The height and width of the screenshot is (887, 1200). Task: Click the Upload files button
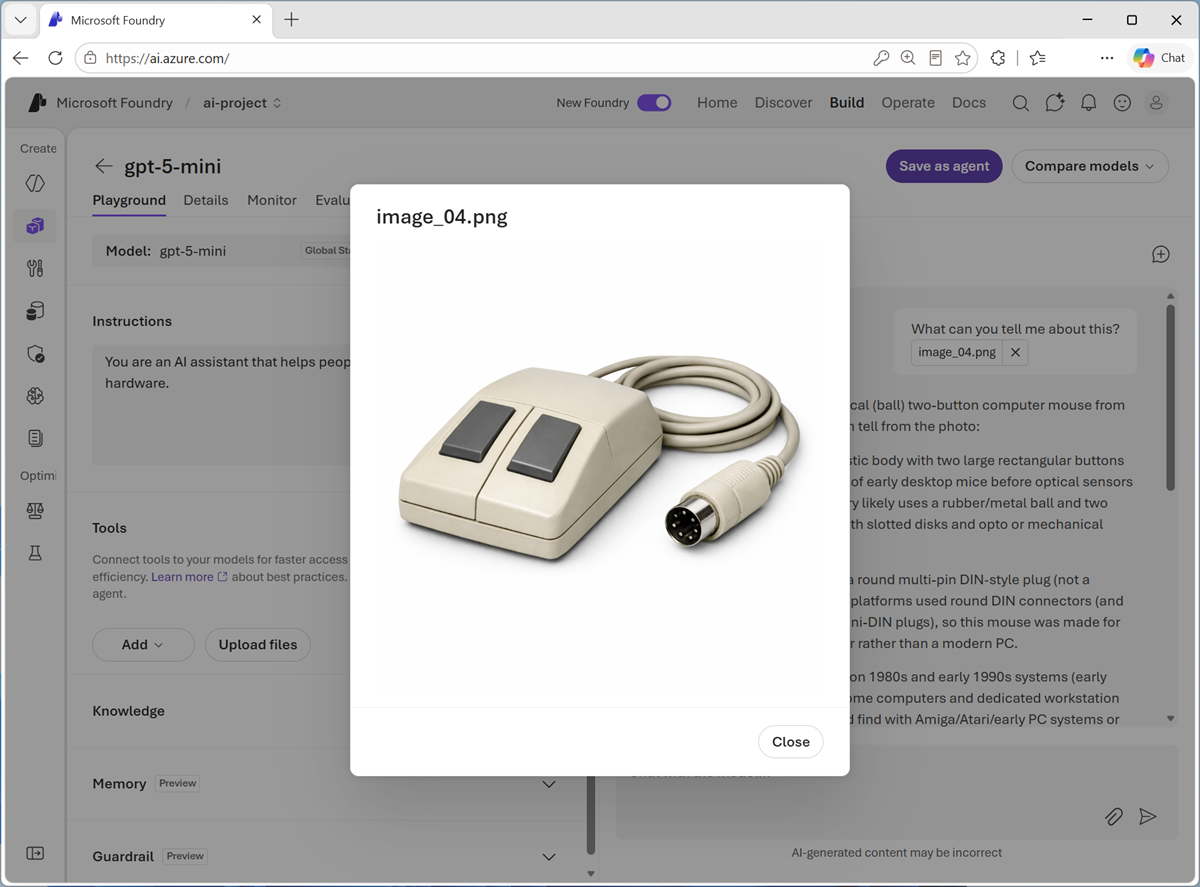click(x=258, y=645)
